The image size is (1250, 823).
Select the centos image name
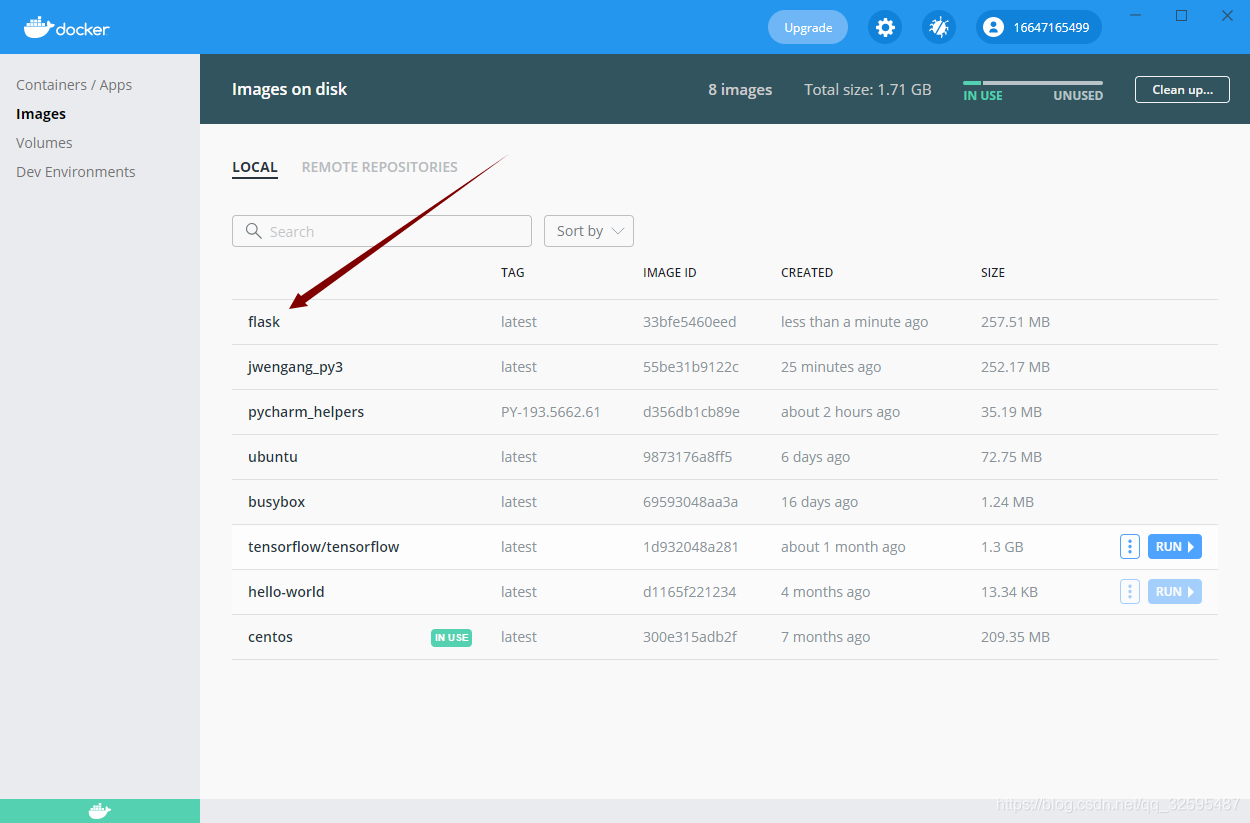click(x=271, y=637)
